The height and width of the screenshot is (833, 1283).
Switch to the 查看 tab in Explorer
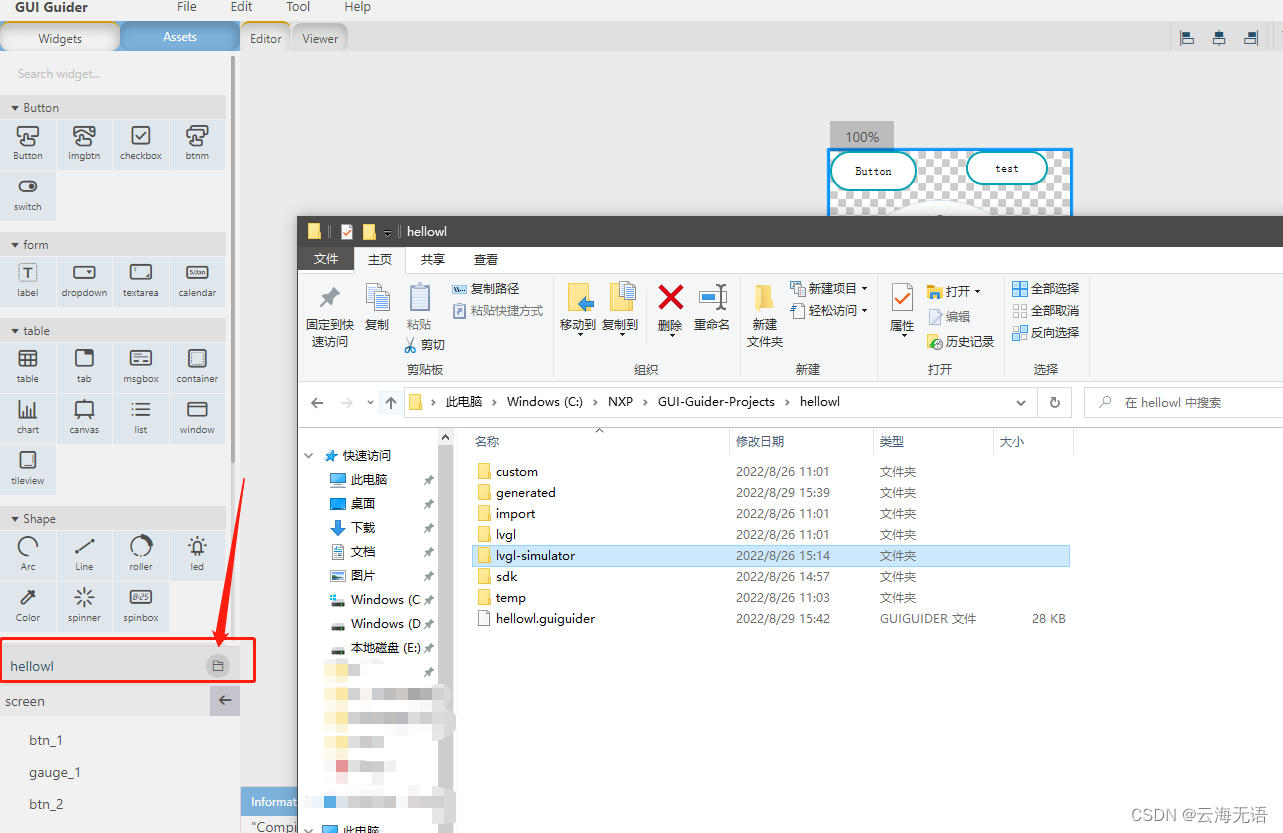click(486, 259)
